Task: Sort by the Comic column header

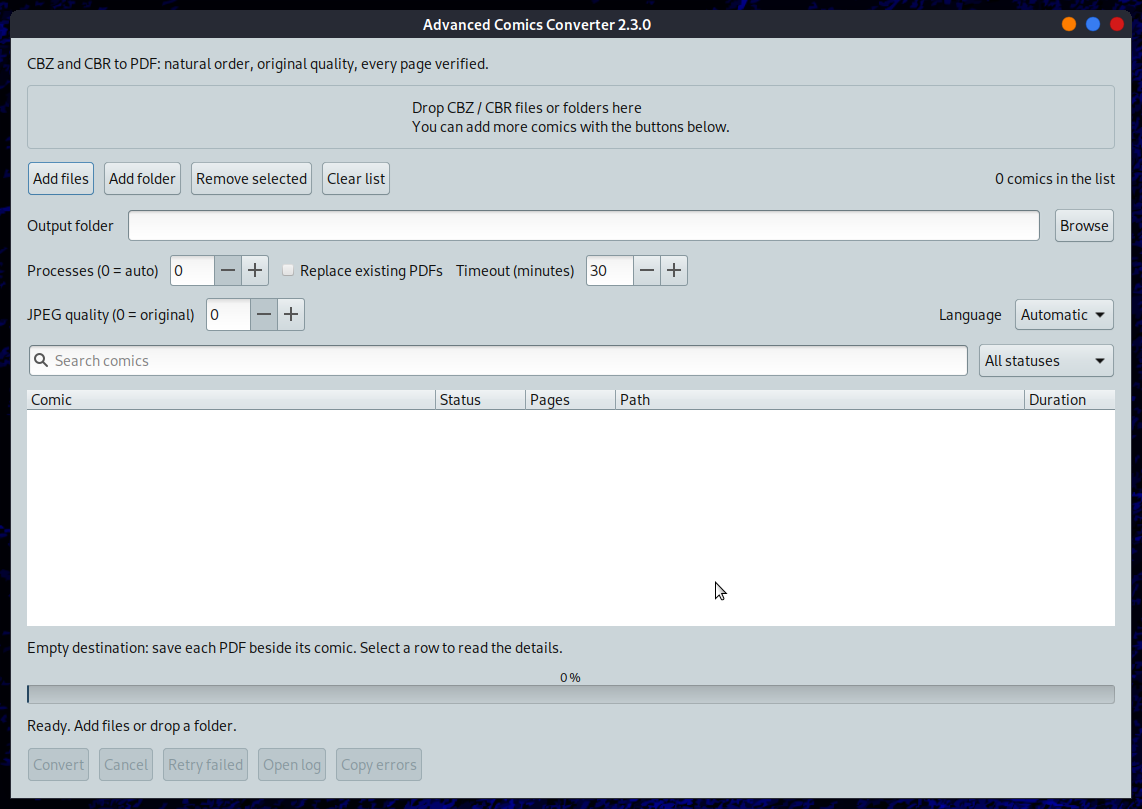Action: coord(231,400)
